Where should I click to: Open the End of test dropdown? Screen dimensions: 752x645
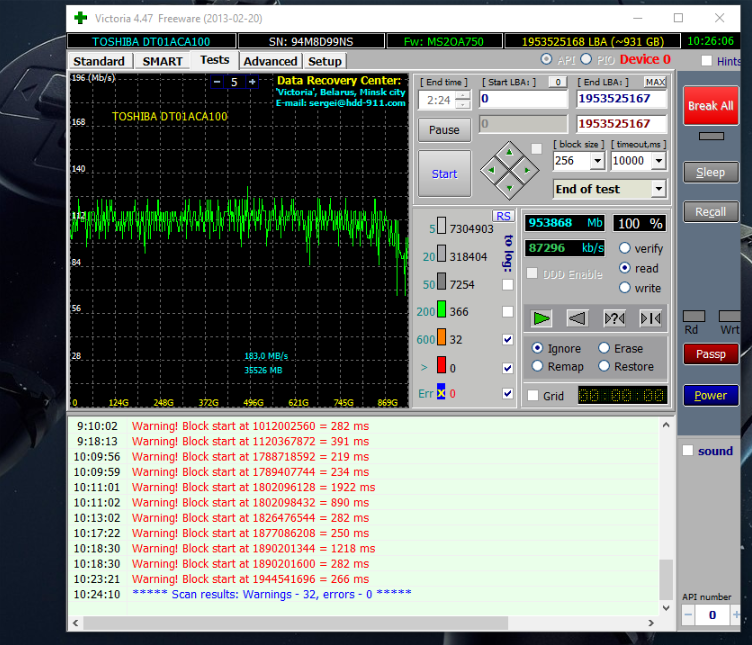click(x=658, y=189)
